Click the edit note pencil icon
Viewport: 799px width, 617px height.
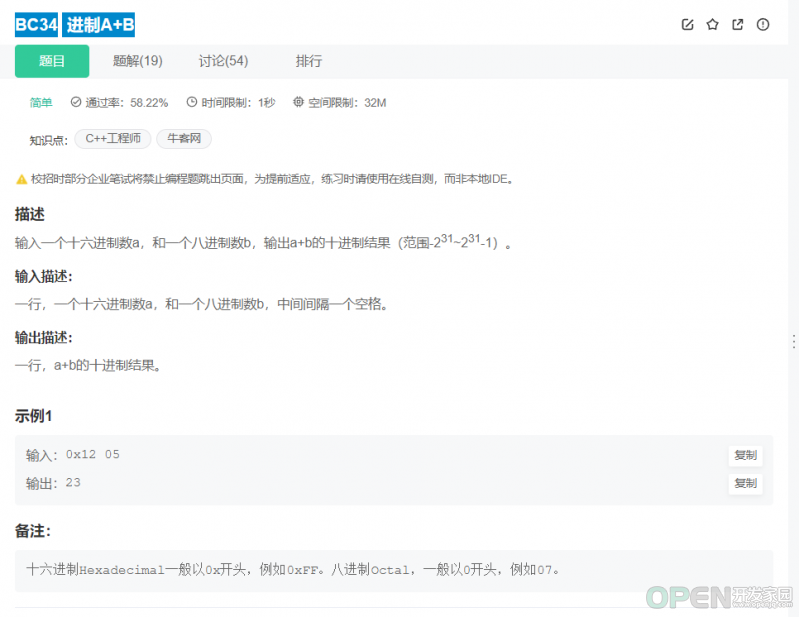point(687,24)
